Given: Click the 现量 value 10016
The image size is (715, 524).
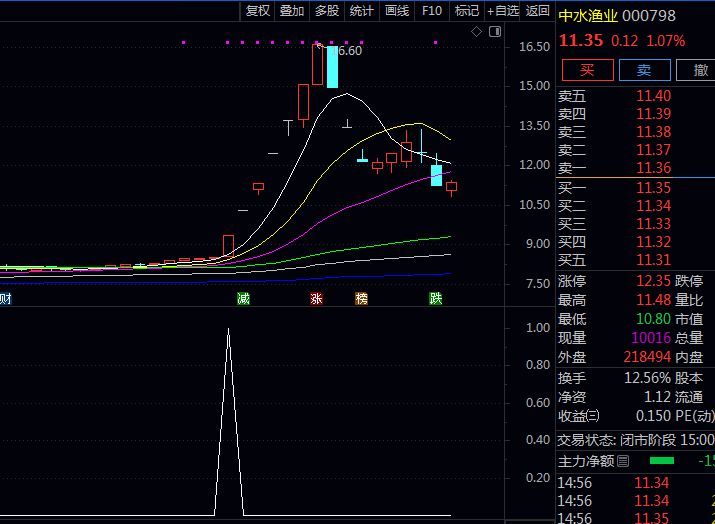Looking at the screenshot, I should tap(651, 338).
